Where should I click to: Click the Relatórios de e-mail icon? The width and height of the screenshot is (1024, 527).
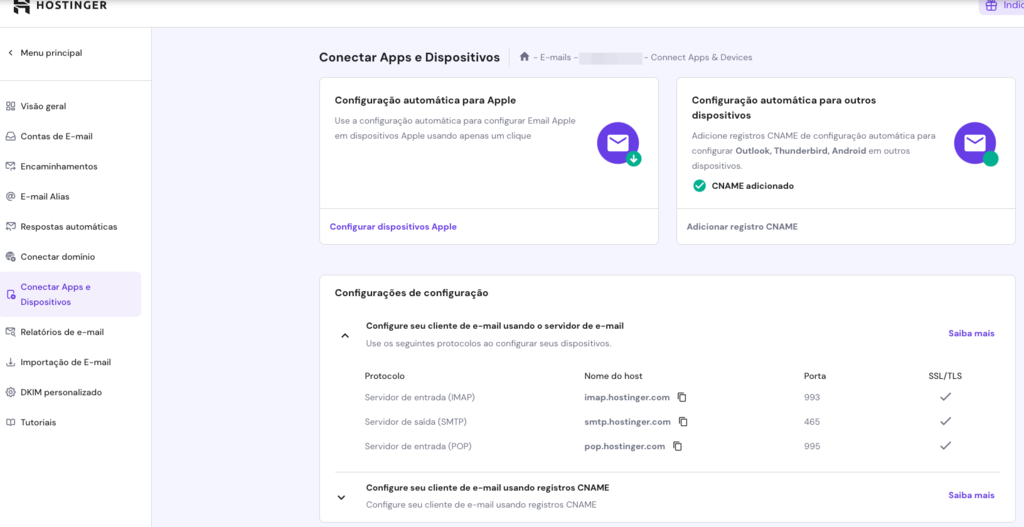(10, 332)
